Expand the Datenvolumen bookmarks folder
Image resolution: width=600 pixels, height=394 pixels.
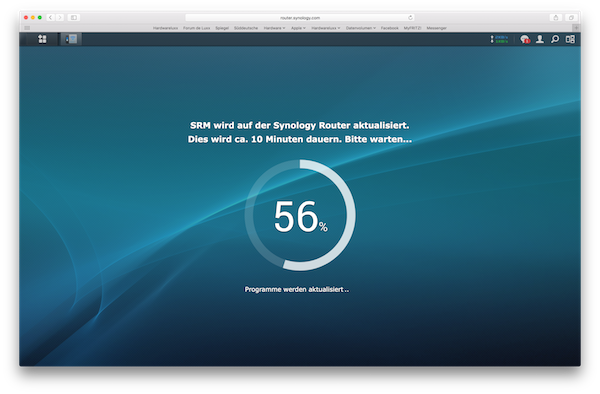pos(361,28)
